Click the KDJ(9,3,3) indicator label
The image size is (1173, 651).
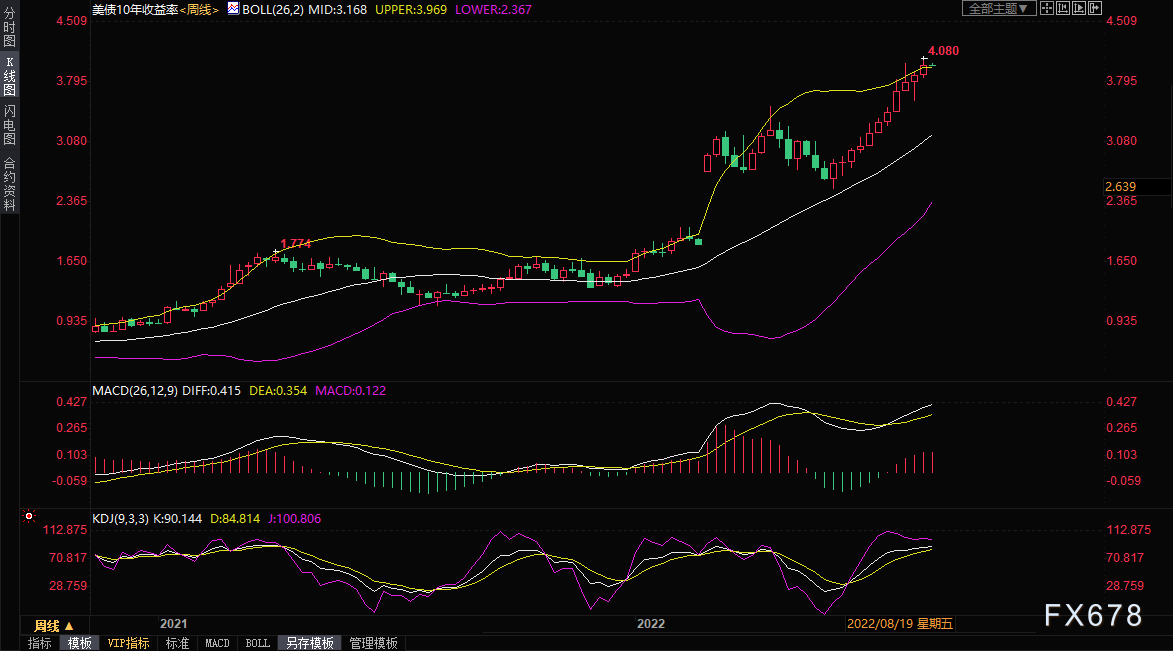tap(120, 519)
